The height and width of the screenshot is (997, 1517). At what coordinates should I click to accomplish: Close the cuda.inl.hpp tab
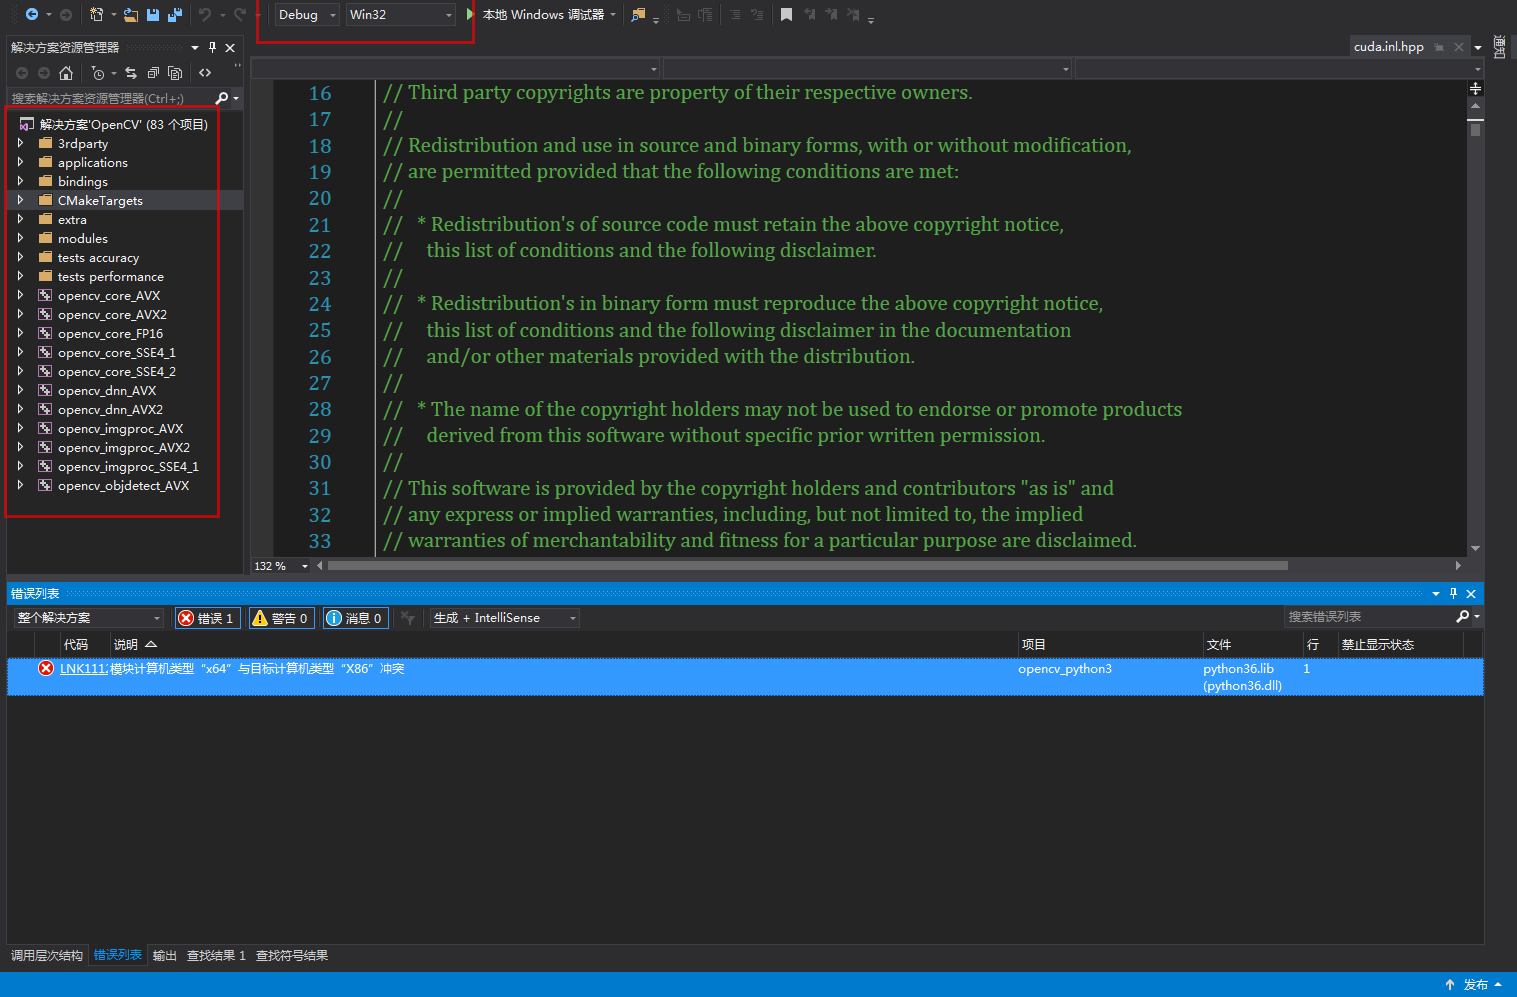(1459, 47)
